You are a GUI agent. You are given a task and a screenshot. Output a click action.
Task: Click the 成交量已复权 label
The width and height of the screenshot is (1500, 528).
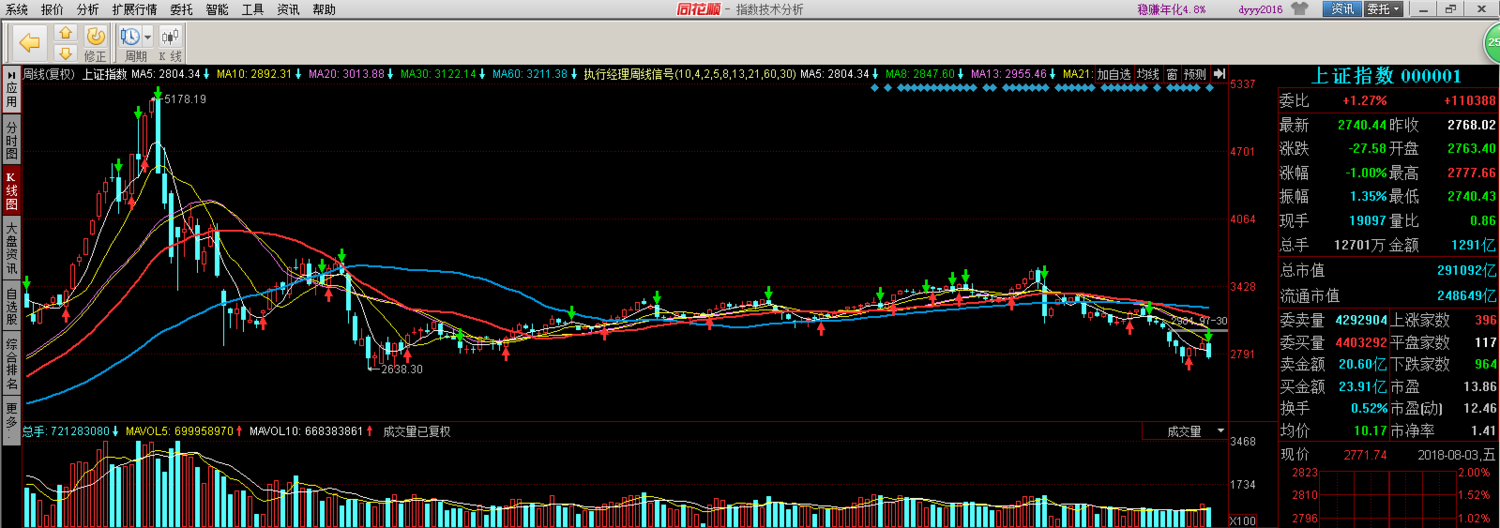[x=417, y=431]
